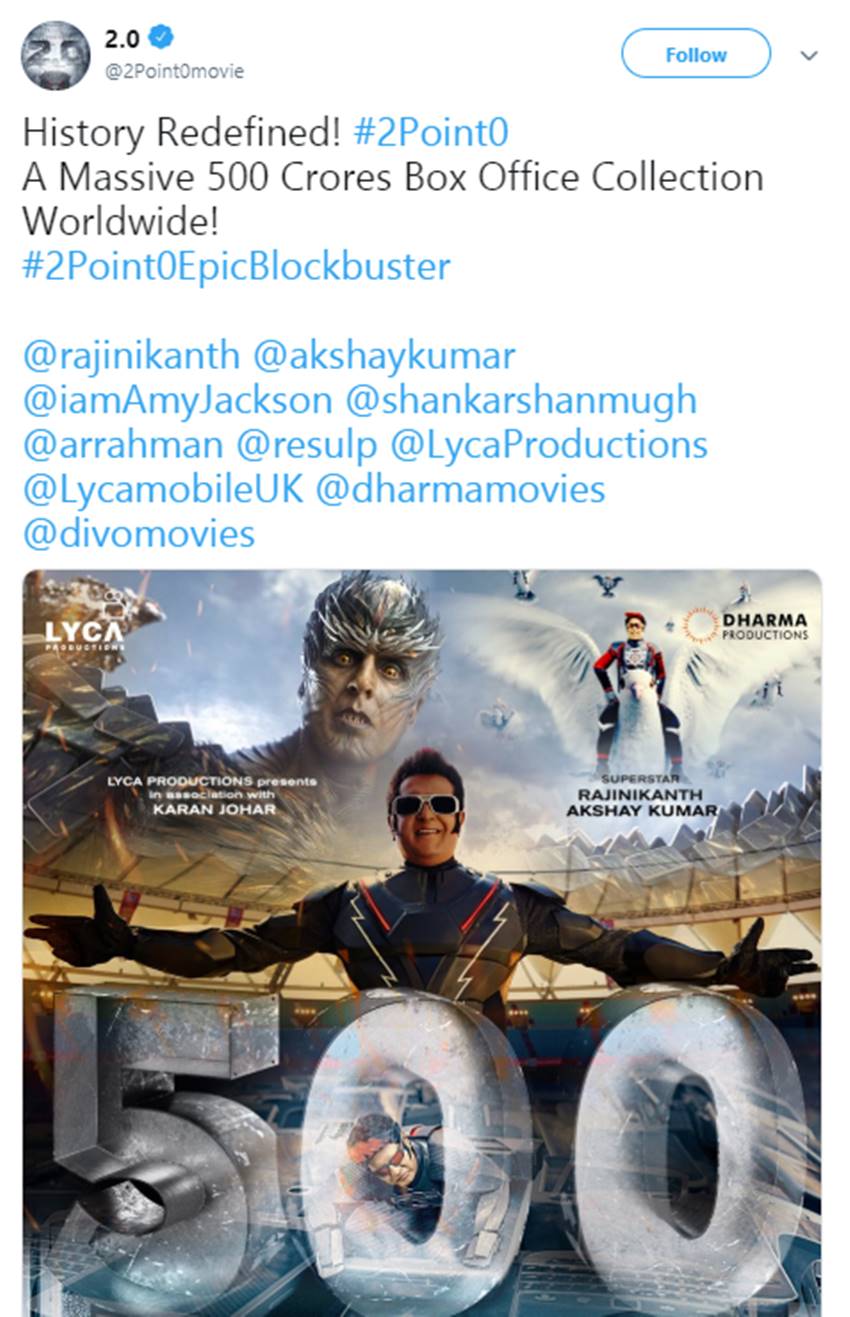Open the @LycaProductions mention link

click(549, 444)
